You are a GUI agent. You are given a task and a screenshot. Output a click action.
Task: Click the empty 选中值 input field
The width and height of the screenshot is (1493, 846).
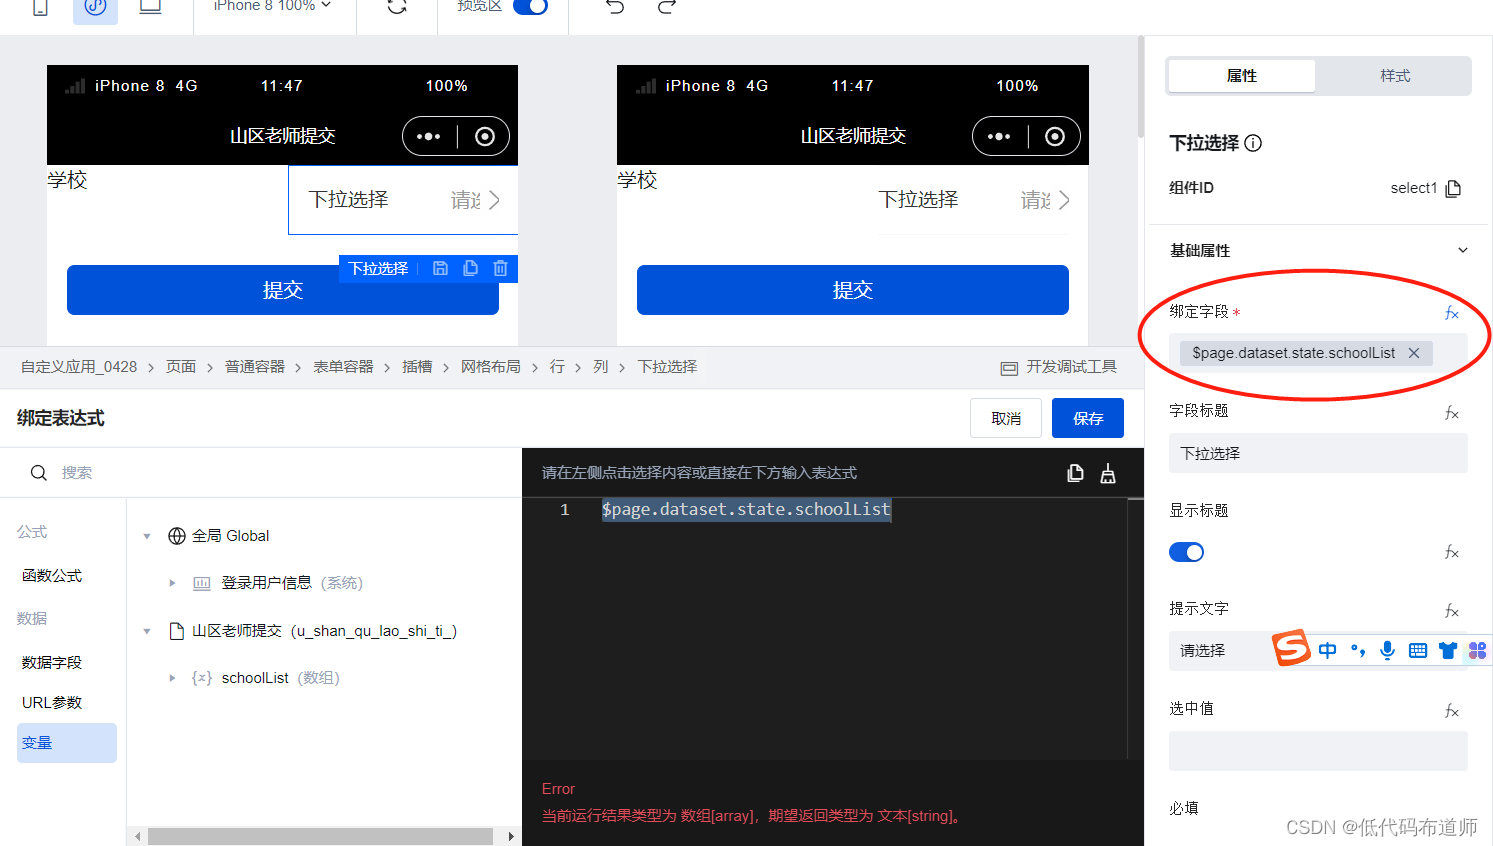click(1318, 751)
